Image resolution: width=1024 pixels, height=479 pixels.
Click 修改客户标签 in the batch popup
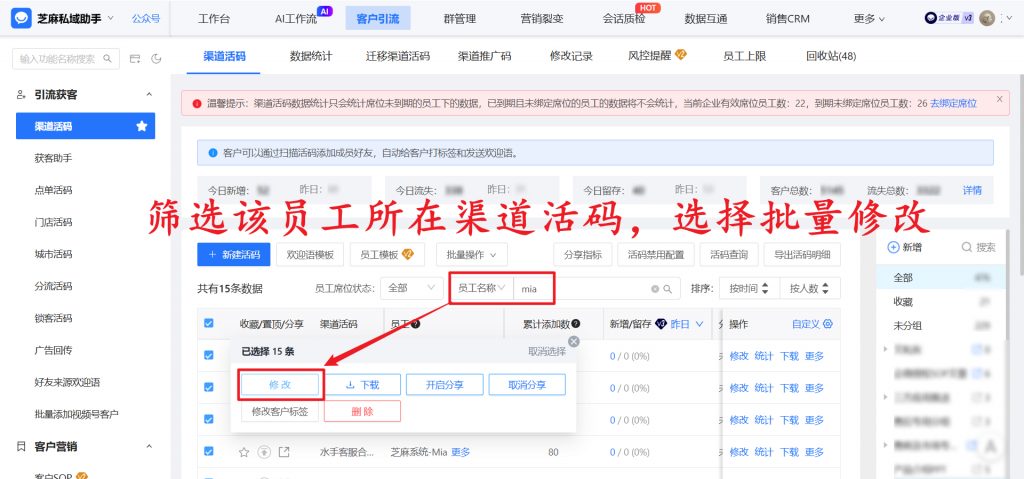pos(280,412)
